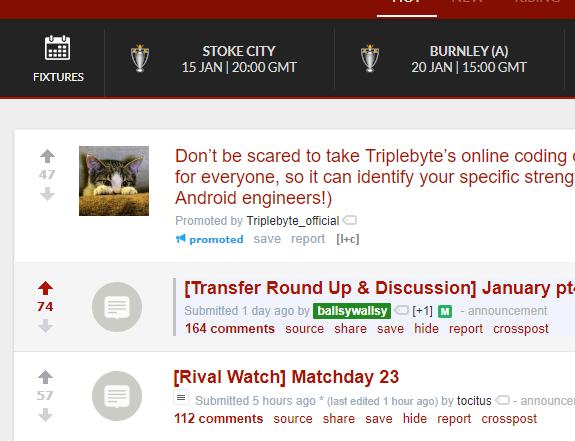The width and height of the screenshot is (575, 441).
Task: Upvote the Triplebyte promoted post
Action: (x=47, y=156)
